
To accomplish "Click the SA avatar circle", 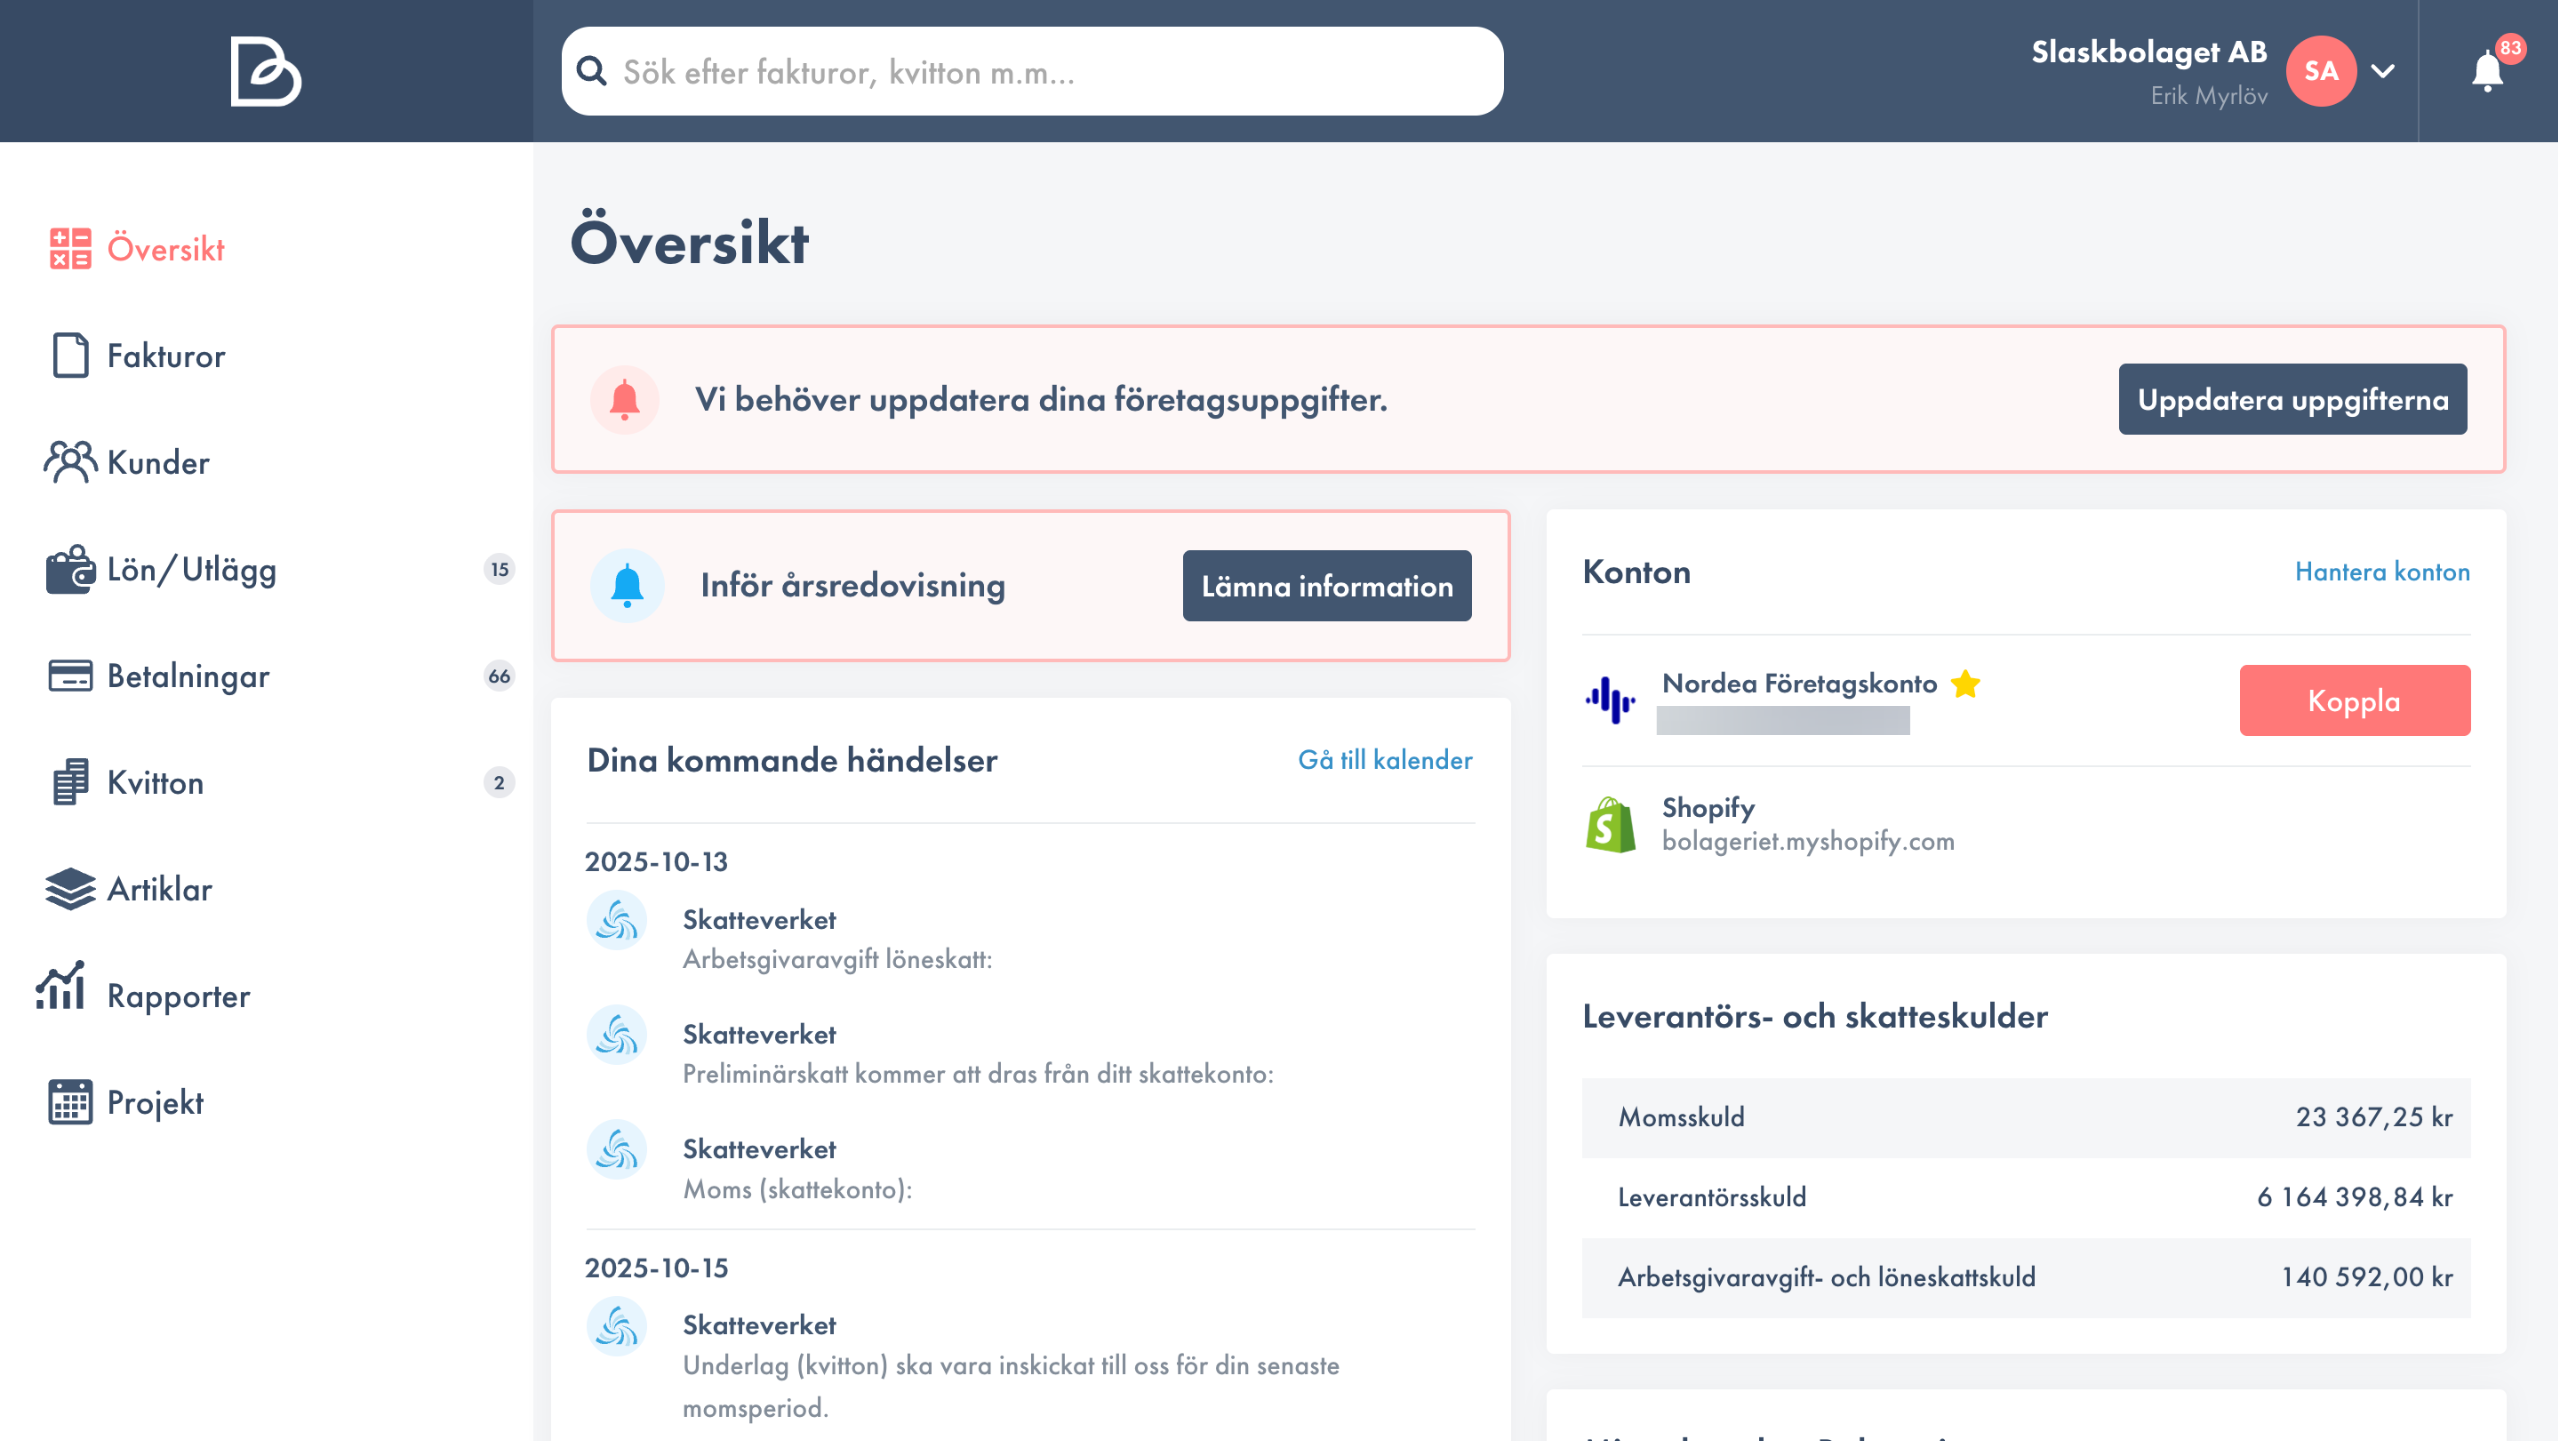I will [2321, 71].
